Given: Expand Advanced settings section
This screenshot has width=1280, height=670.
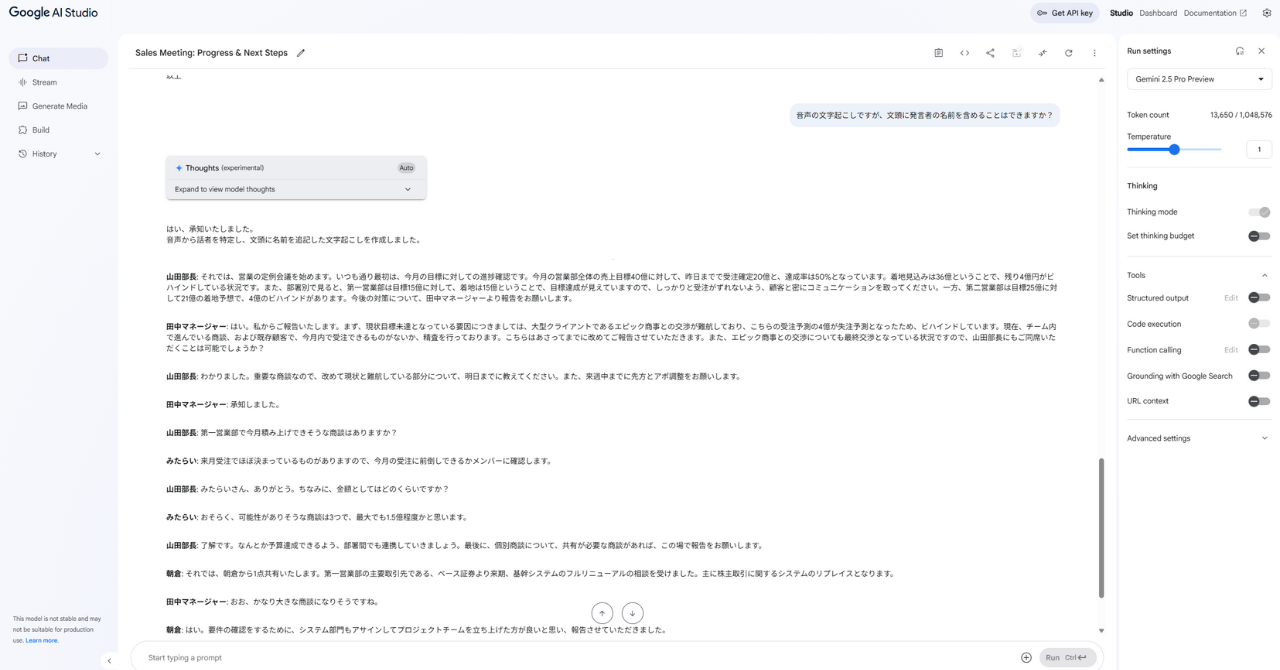Looking at the screenshot, I should (1198, 438).
